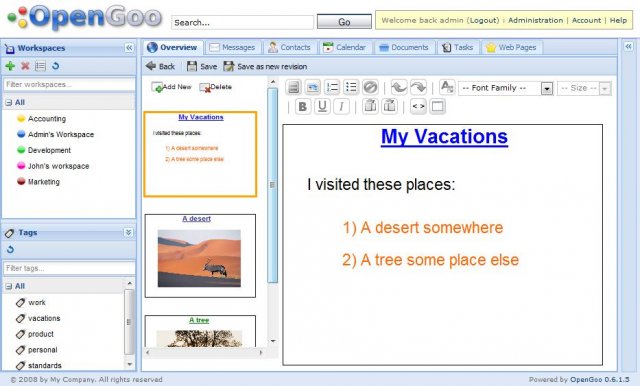Viewport: 640px width, 386px height.
Task: Select the A desert slide thumbnail
Action: (200, 256)
